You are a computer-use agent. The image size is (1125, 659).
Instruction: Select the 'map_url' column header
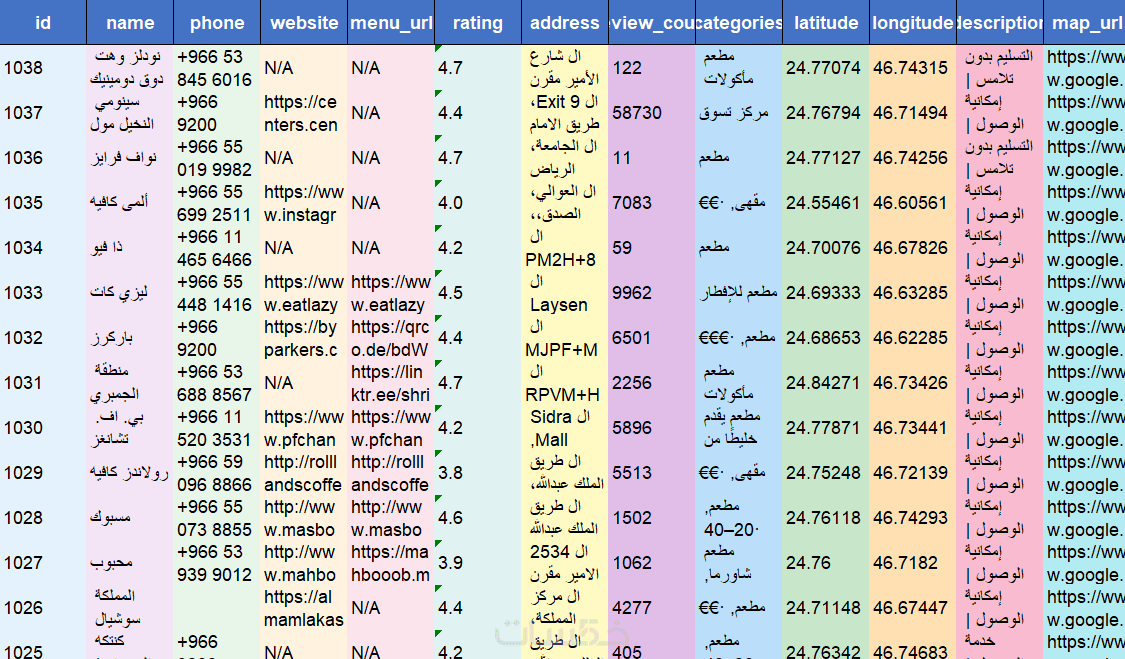pos(1086,22)
